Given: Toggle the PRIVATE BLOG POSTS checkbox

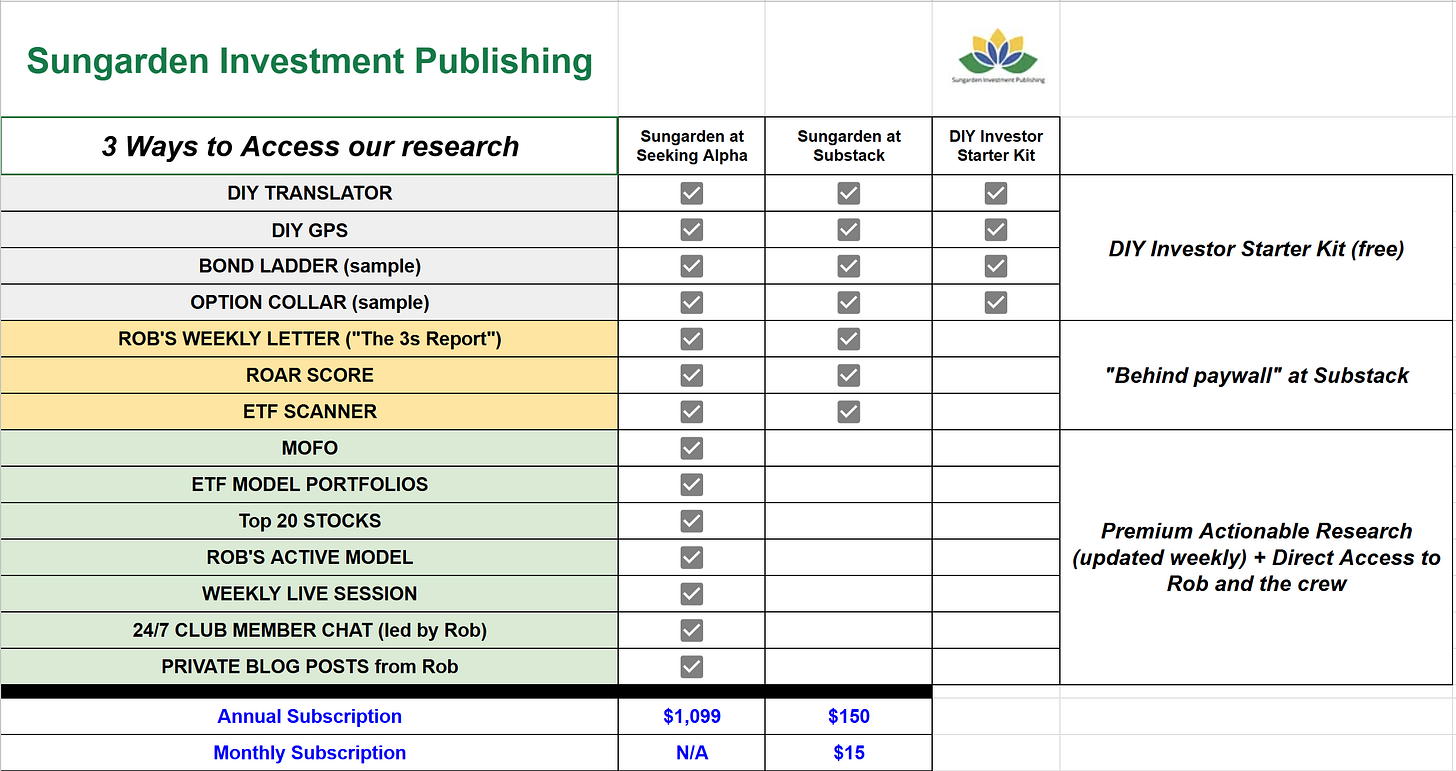Looking at the screenshot, I should point(691,666).
